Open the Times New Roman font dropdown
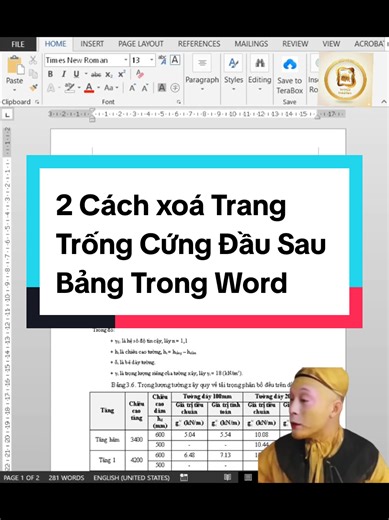Image resolution: width=389 pixels, height=520 pixels. pyautogui.click(x=125, y=60)
